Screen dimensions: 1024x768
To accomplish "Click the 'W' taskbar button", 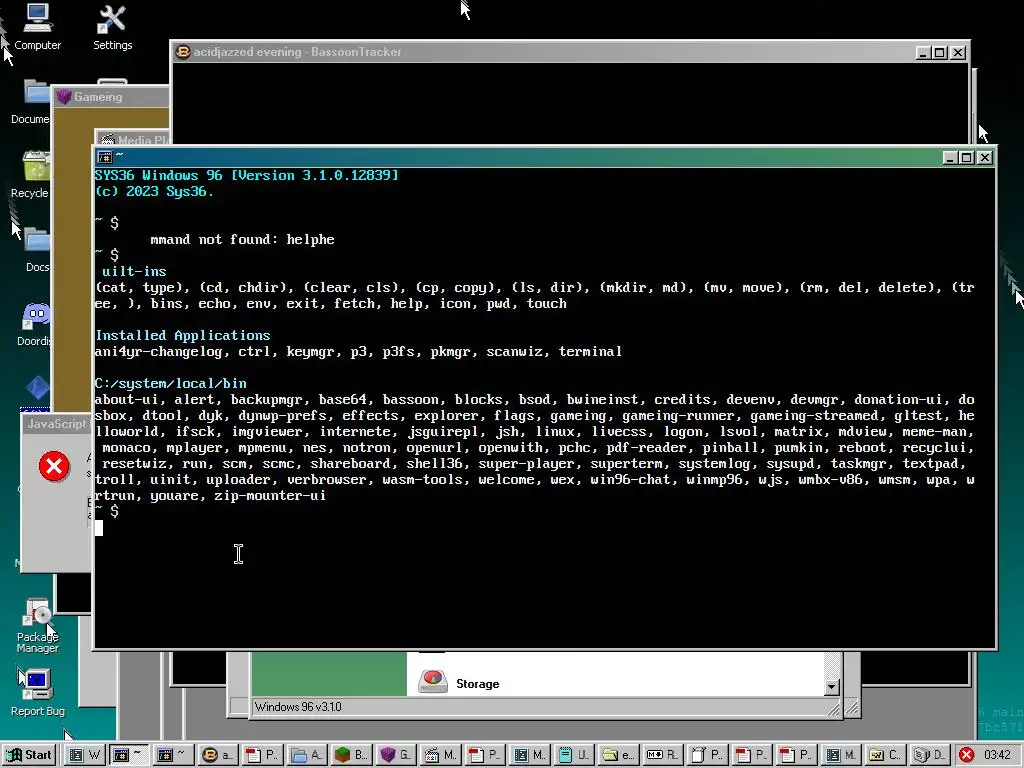I will 84,755.
